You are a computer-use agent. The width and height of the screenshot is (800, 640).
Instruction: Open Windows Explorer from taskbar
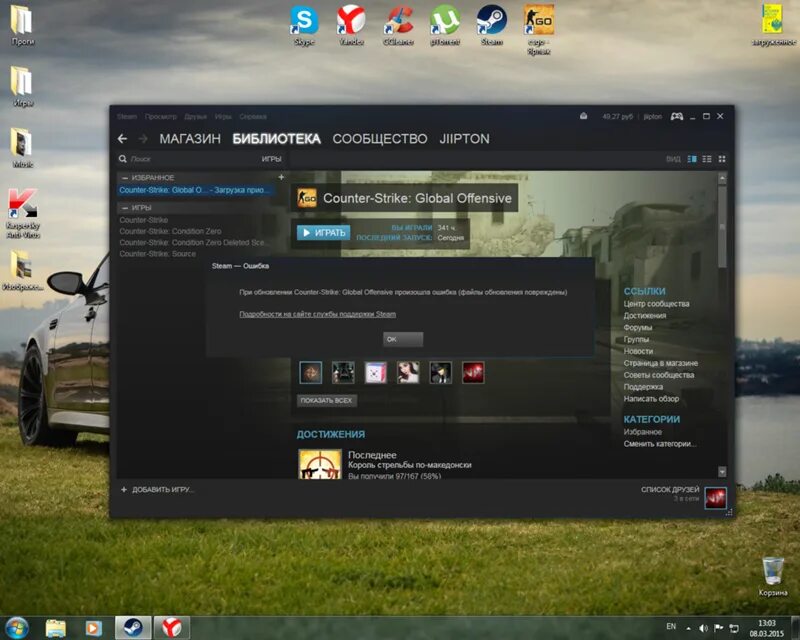tap(56, 628)
